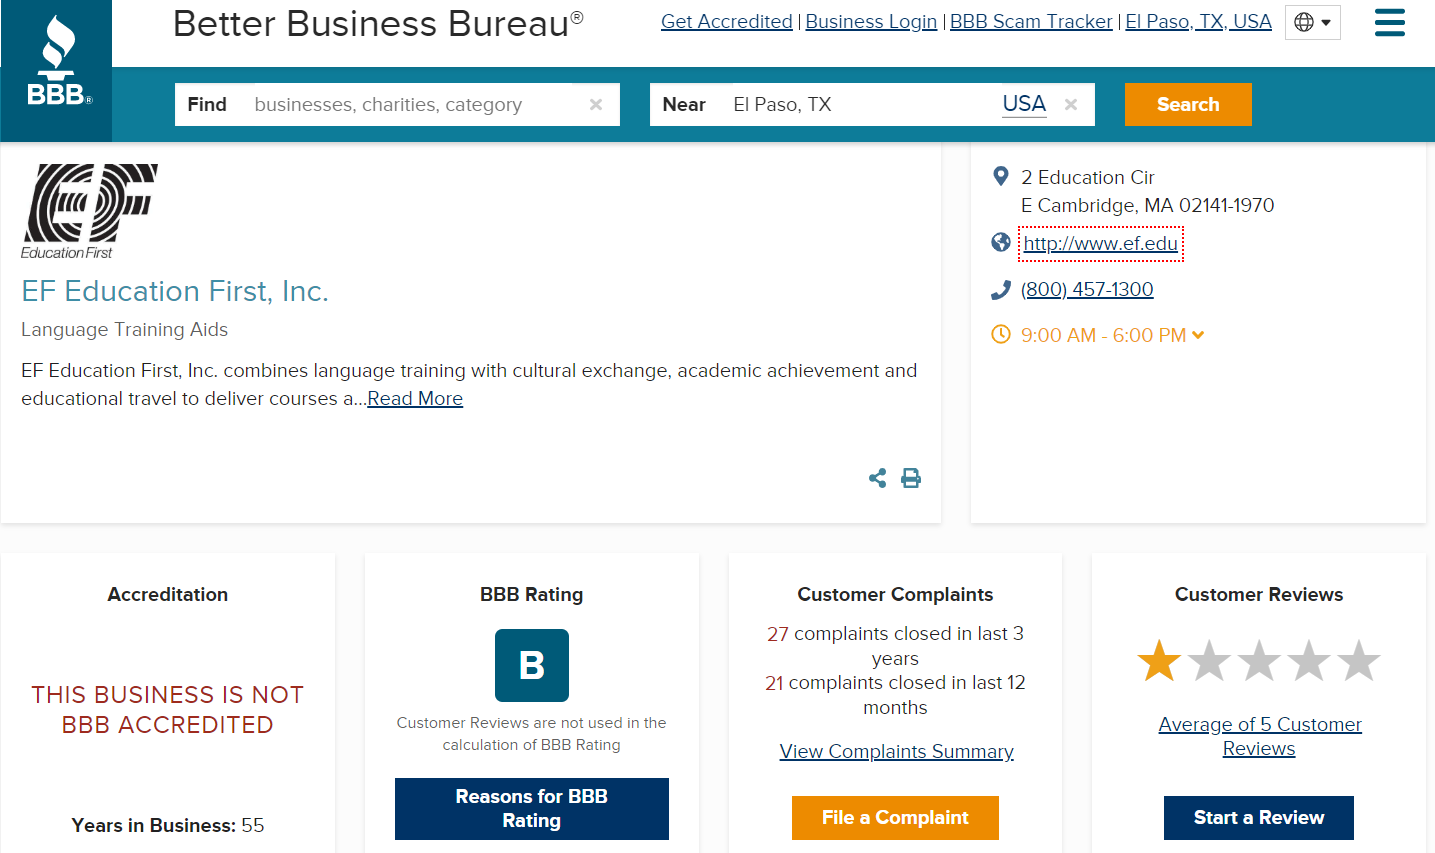Open the Get Accredited link
Screen dimensions: 1435x853
(x=727, y=22)
